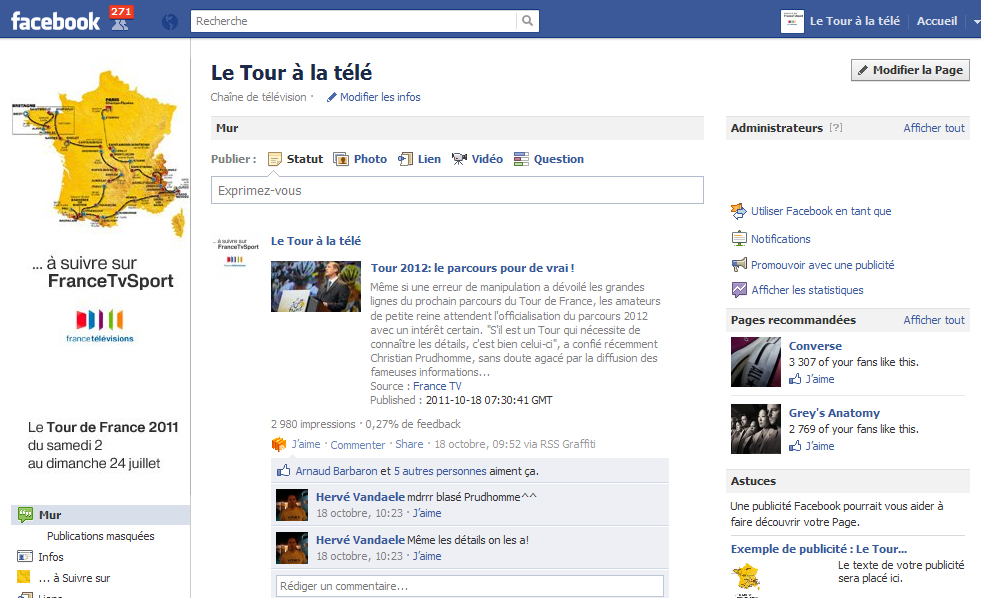Viewport: 981px width, 598px height.
Task: Click Modifier les infos link
Action: click(380, 97)
